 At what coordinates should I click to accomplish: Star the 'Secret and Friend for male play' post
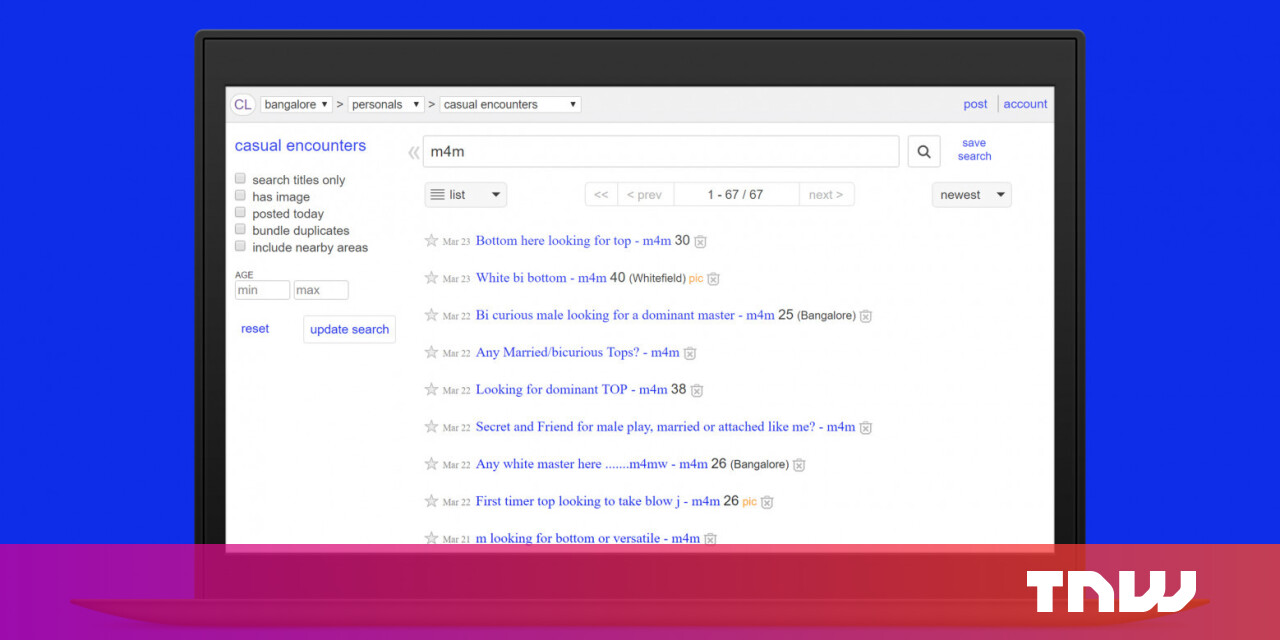[x=431, y=426]
